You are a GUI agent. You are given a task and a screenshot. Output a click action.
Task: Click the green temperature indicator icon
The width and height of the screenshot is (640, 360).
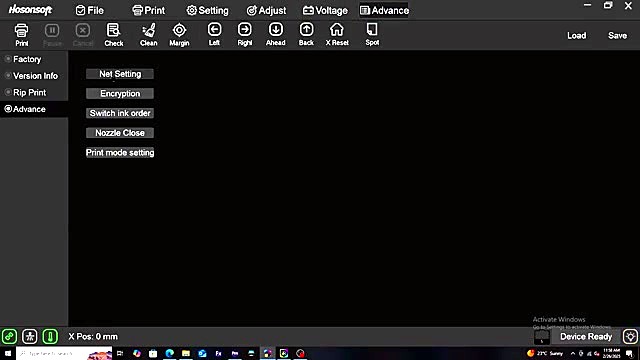tap(50, 337)
